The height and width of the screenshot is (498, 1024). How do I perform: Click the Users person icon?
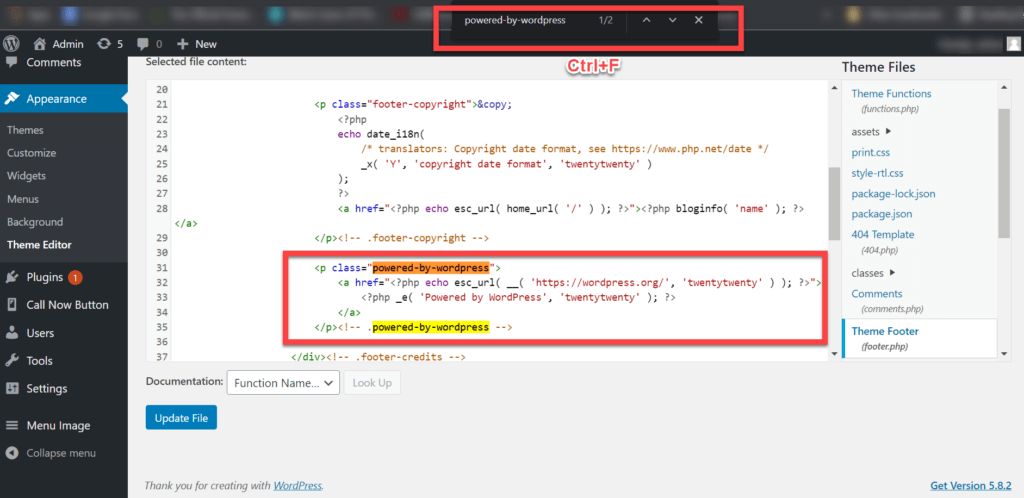[x=12, y=333]
